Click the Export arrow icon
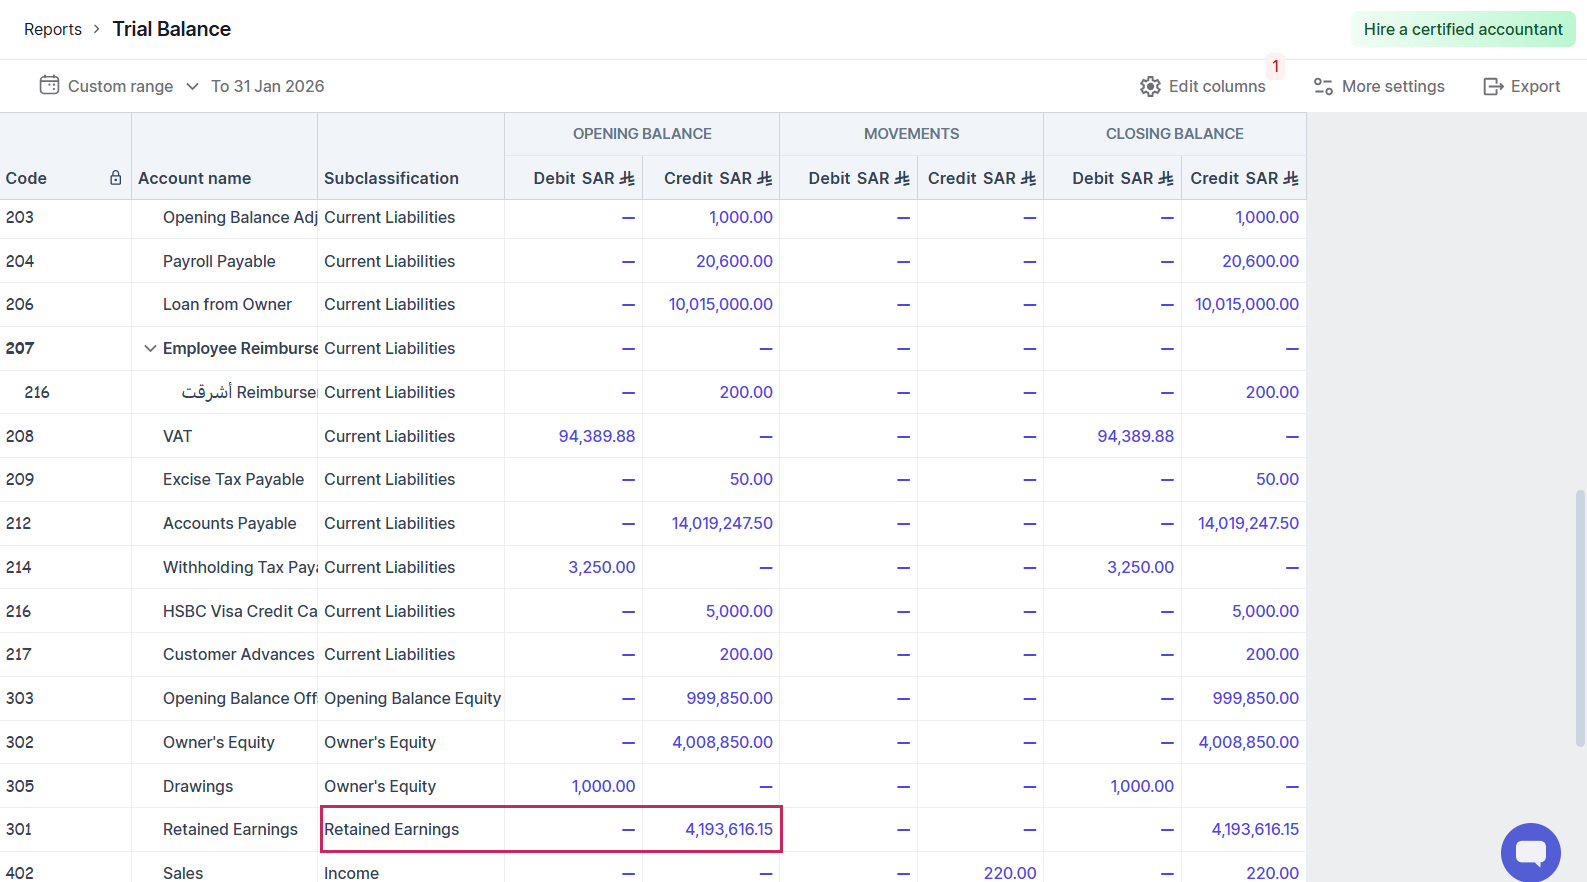Screen dimensions: 1587x882 coord(1493,87)
